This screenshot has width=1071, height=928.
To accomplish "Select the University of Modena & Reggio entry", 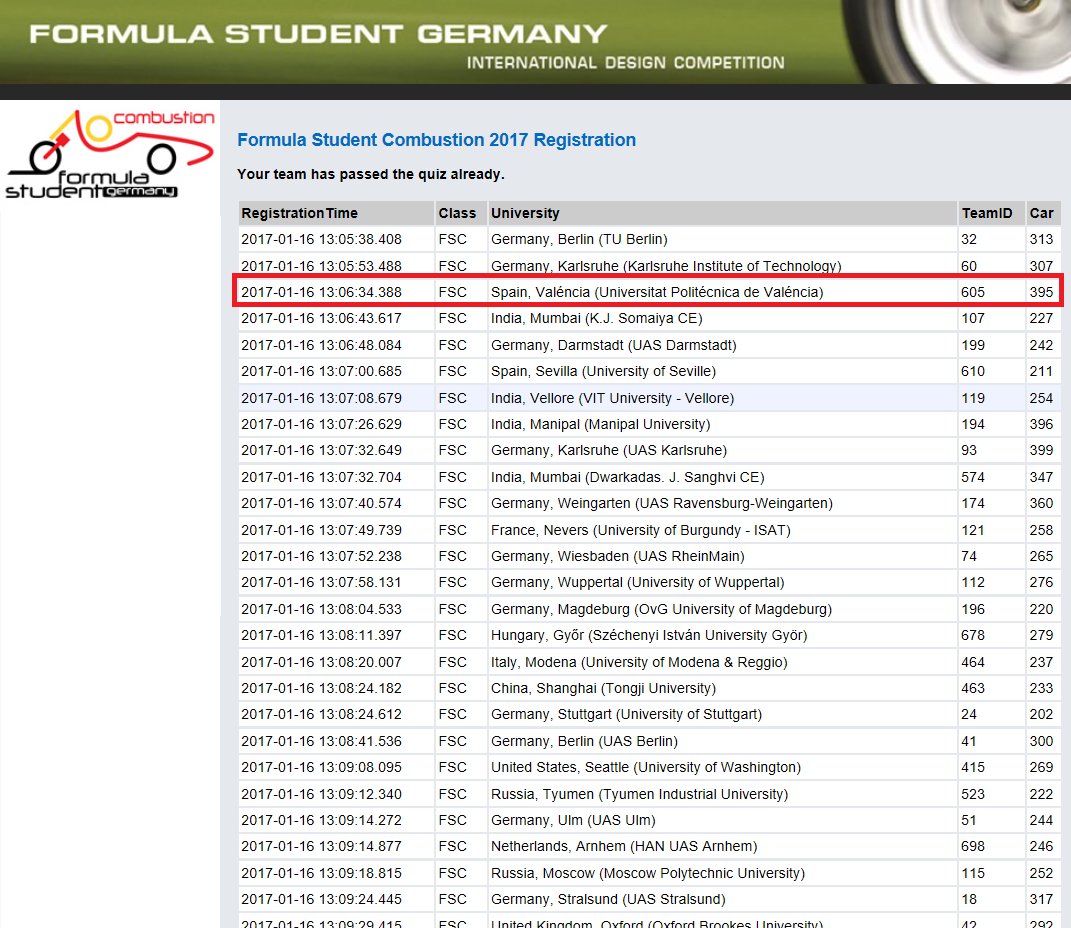I will pyautogui.click(x=639, y=662).
